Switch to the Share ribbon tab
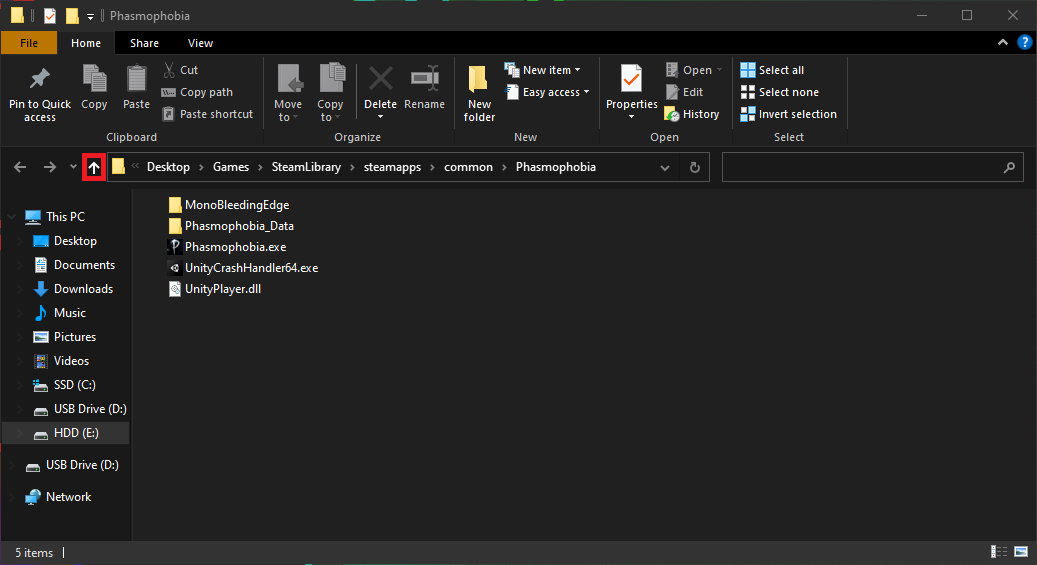1037x565 pixels. 144,42
